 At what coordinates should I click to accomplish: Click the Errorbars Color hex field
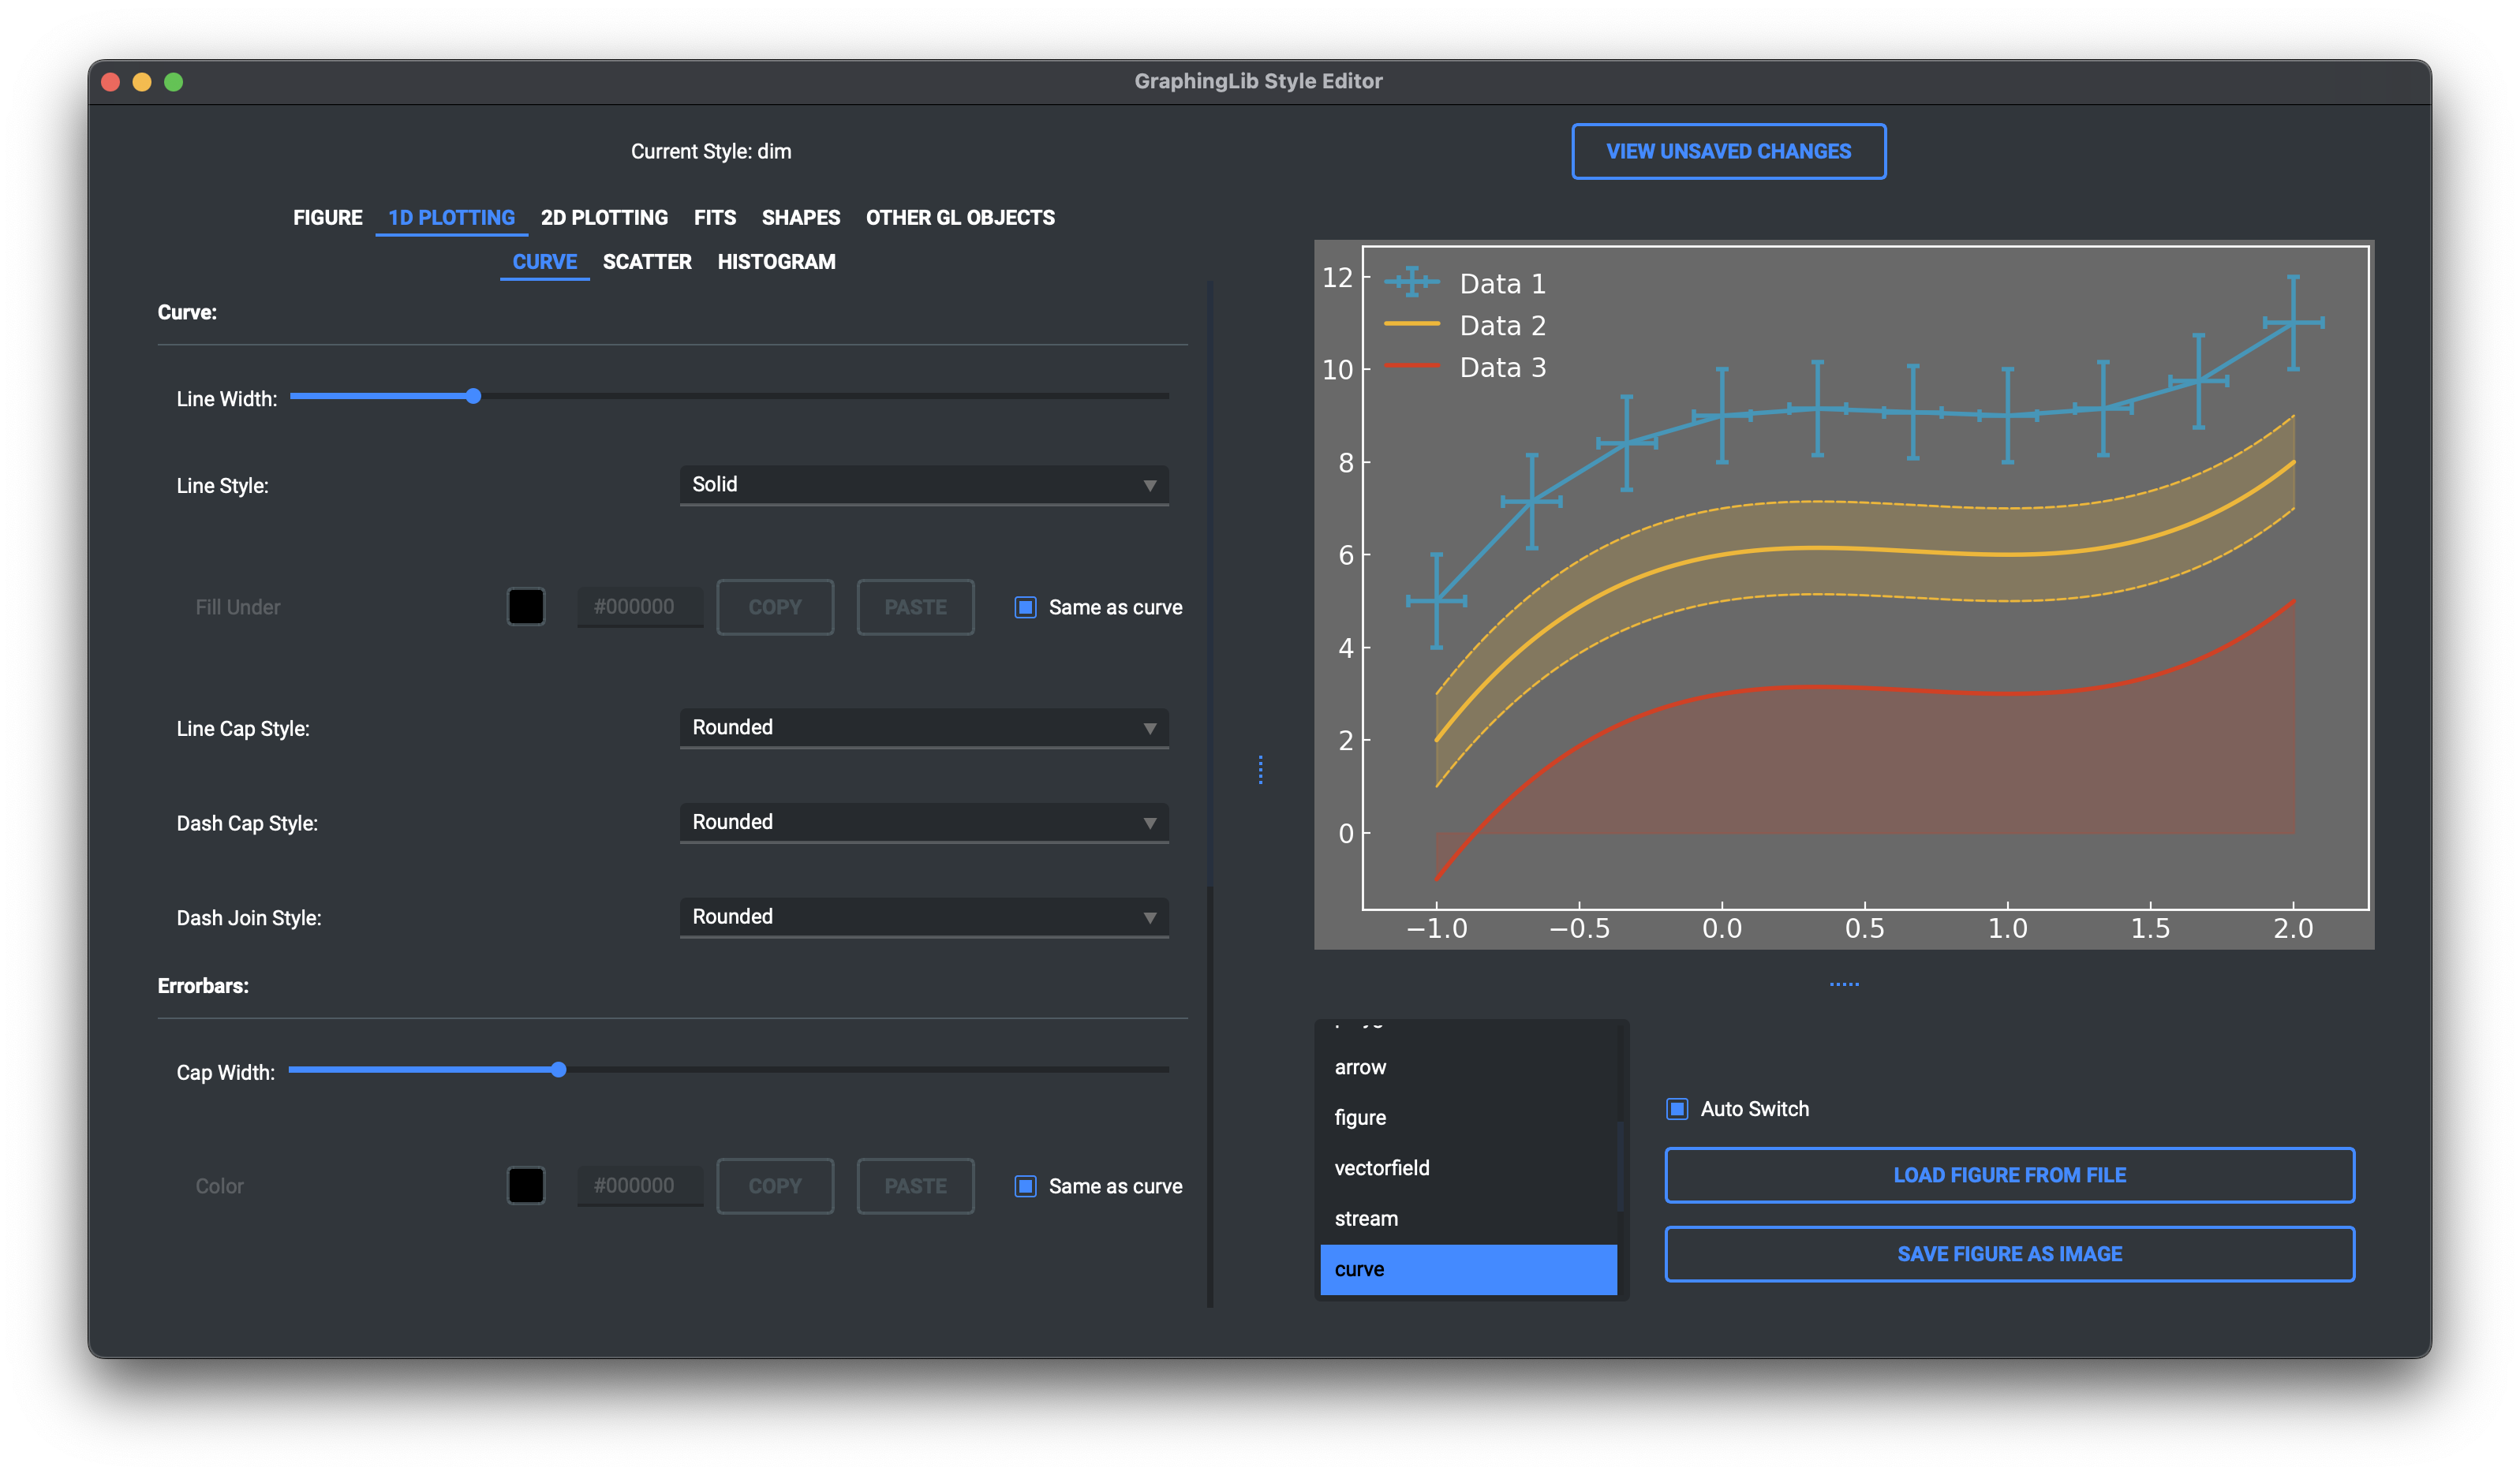[x=640, y=1186]
